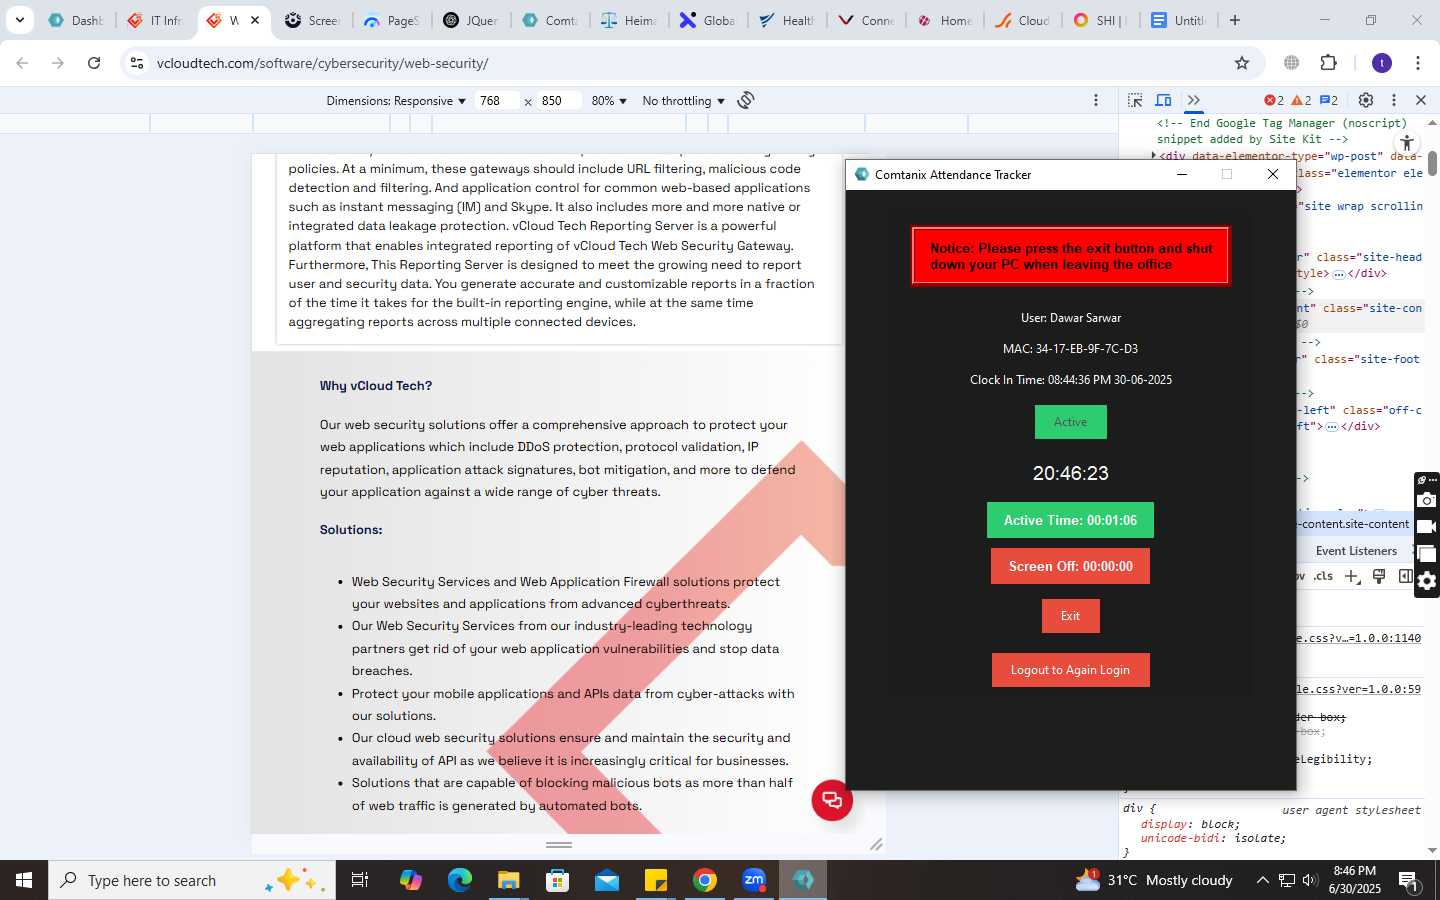This screenshot has width=1440, height=900.
Task: Open device toolbar more options menu
Action: click(x=1096, y=100)
